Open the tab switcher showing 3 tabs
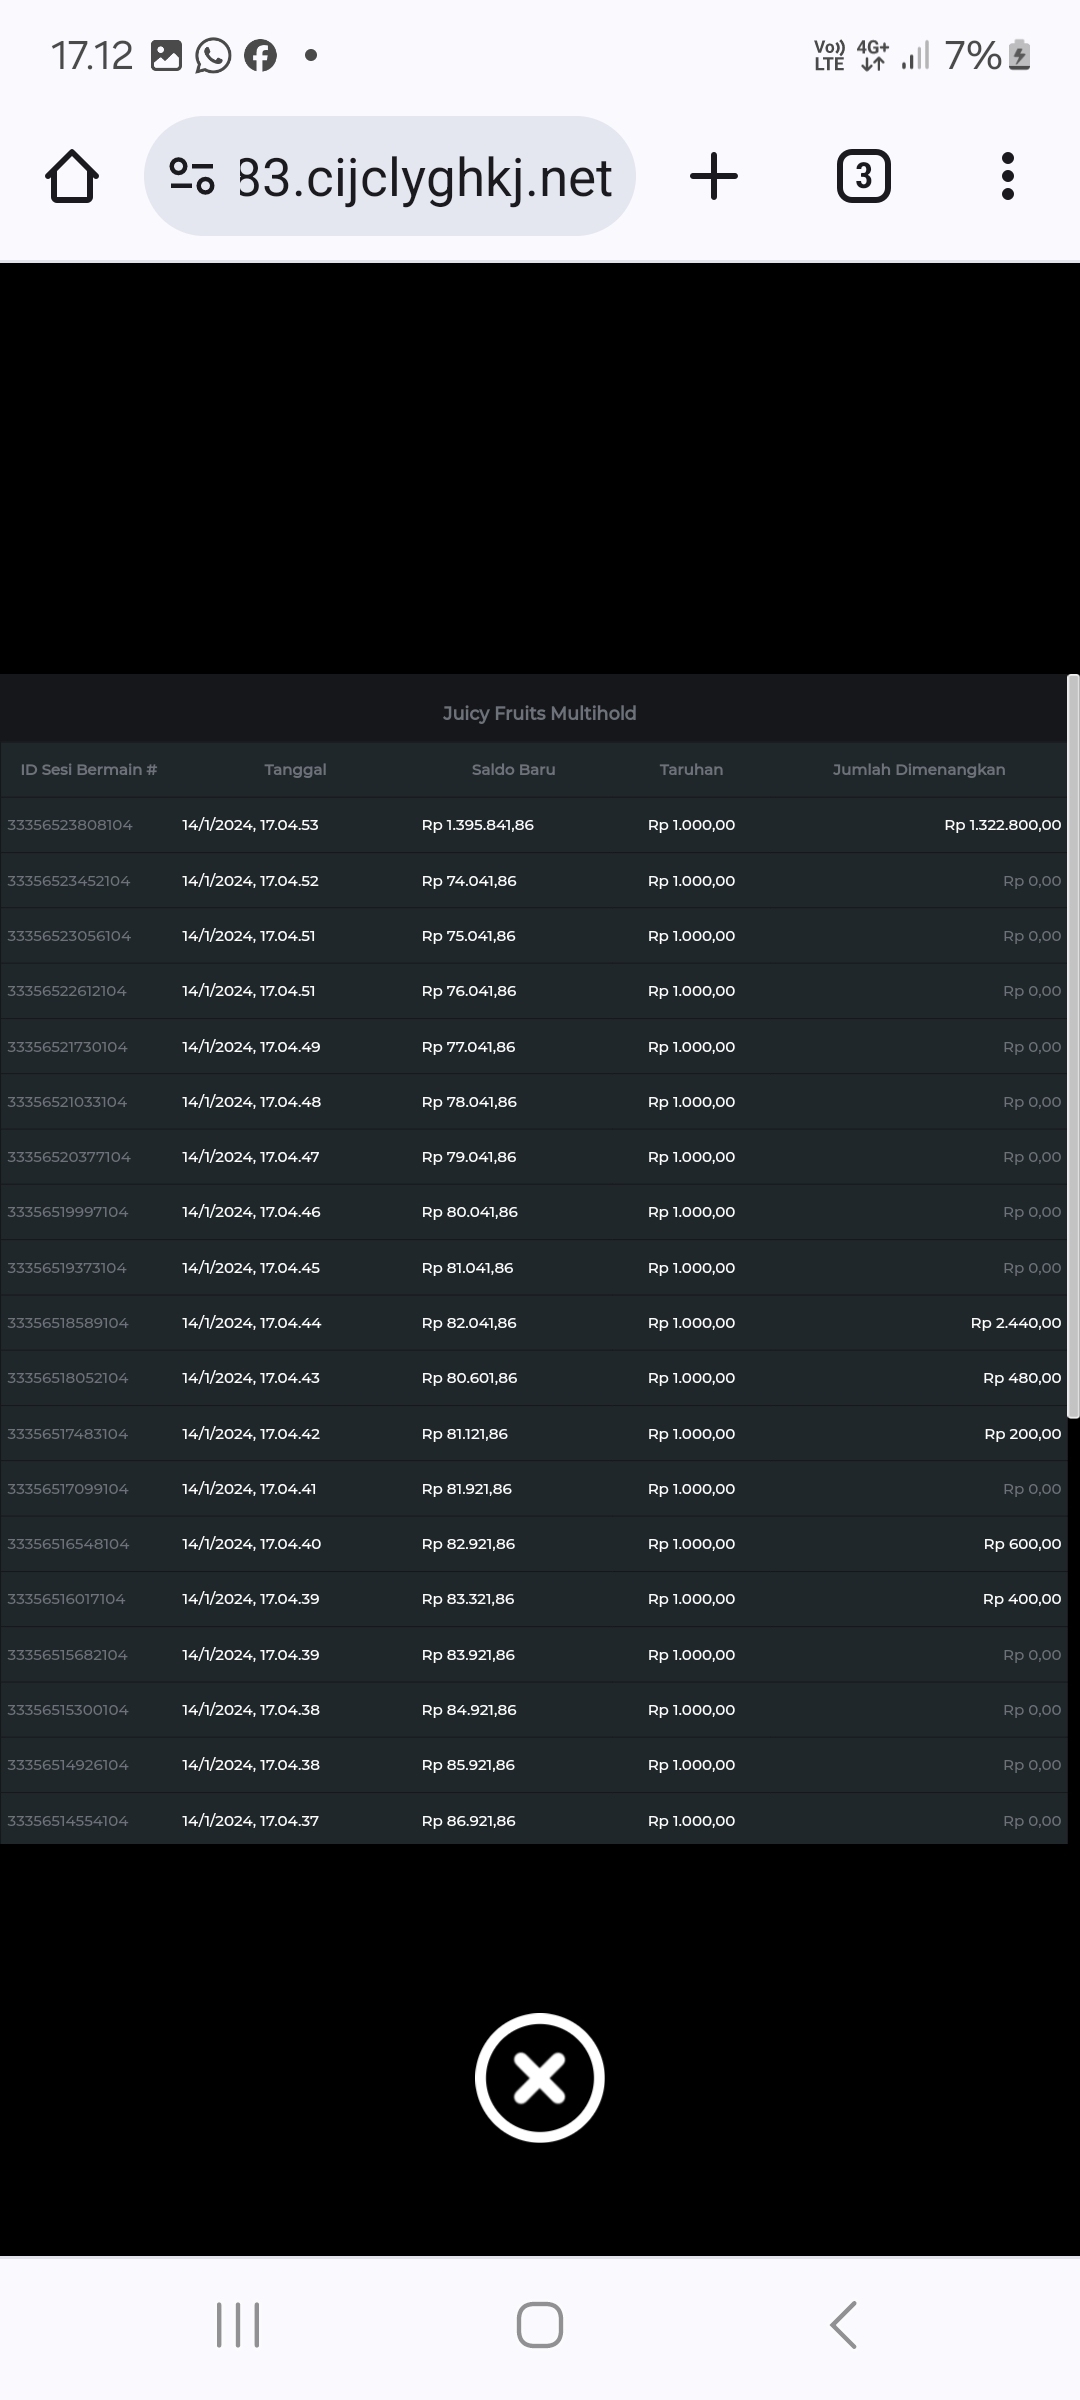 point(863,177)
